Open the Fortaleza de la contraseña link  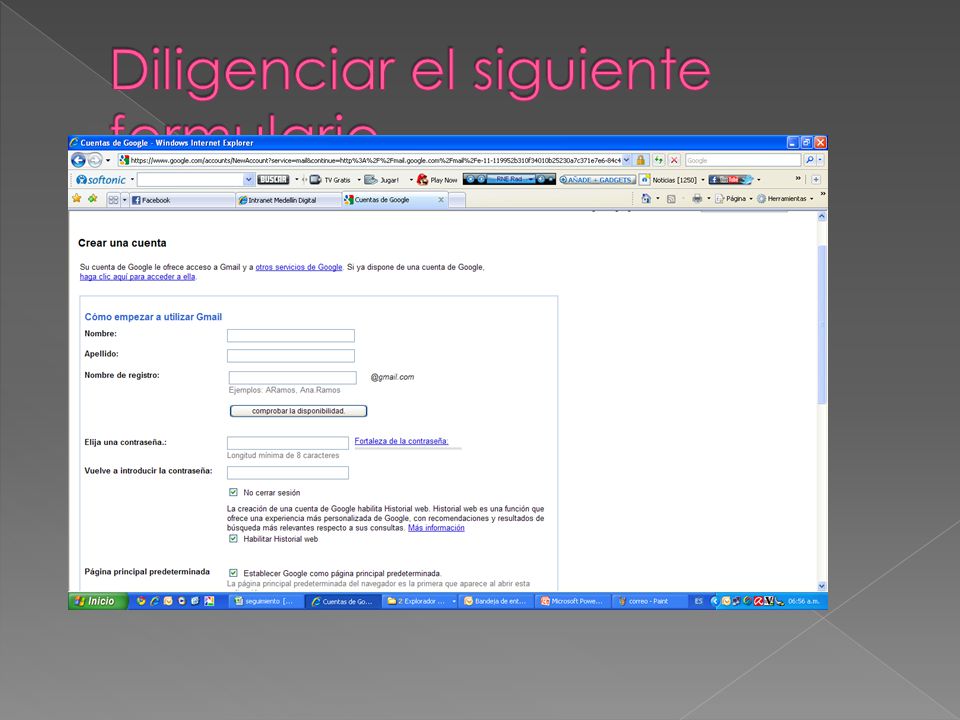tap(401, 441)
